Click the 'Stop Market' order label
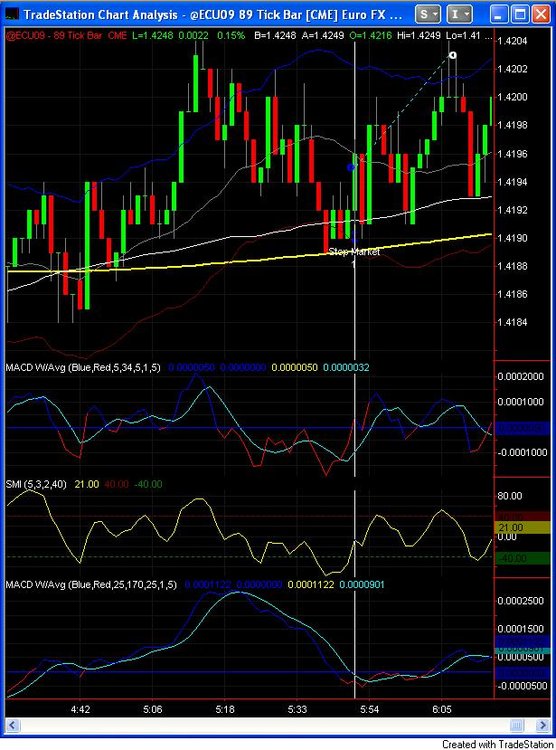556x750 pixels. click(354, 252)
